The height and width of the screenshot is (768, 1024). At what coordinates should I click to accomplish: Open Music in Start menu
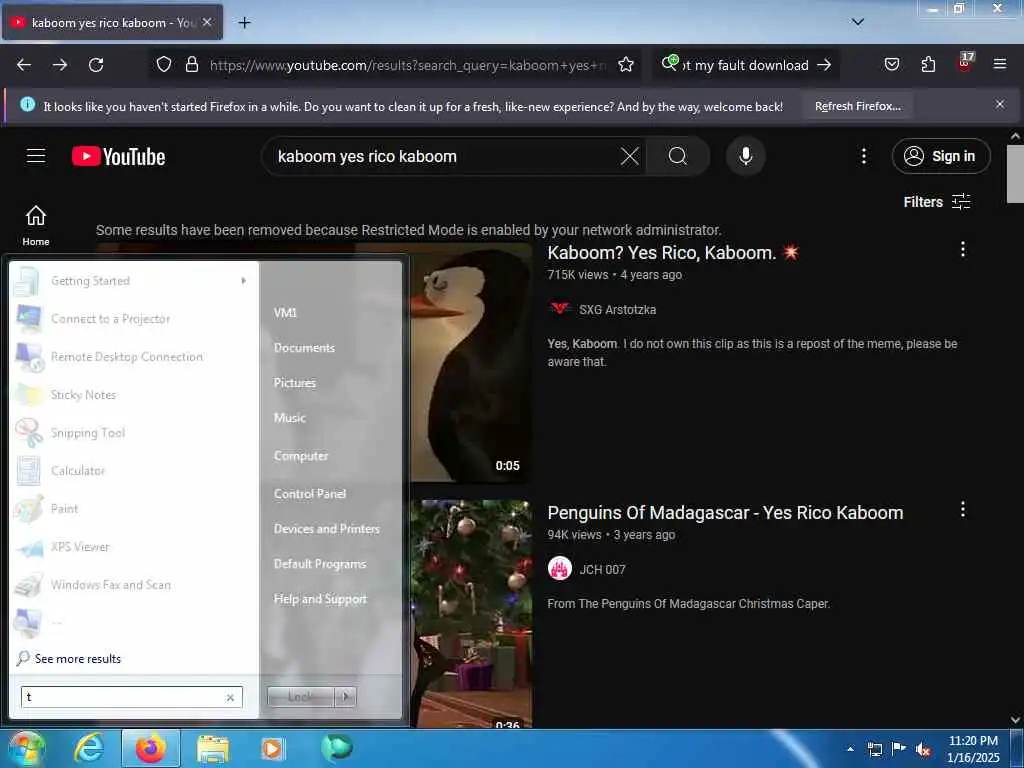[x=289, y=417]
